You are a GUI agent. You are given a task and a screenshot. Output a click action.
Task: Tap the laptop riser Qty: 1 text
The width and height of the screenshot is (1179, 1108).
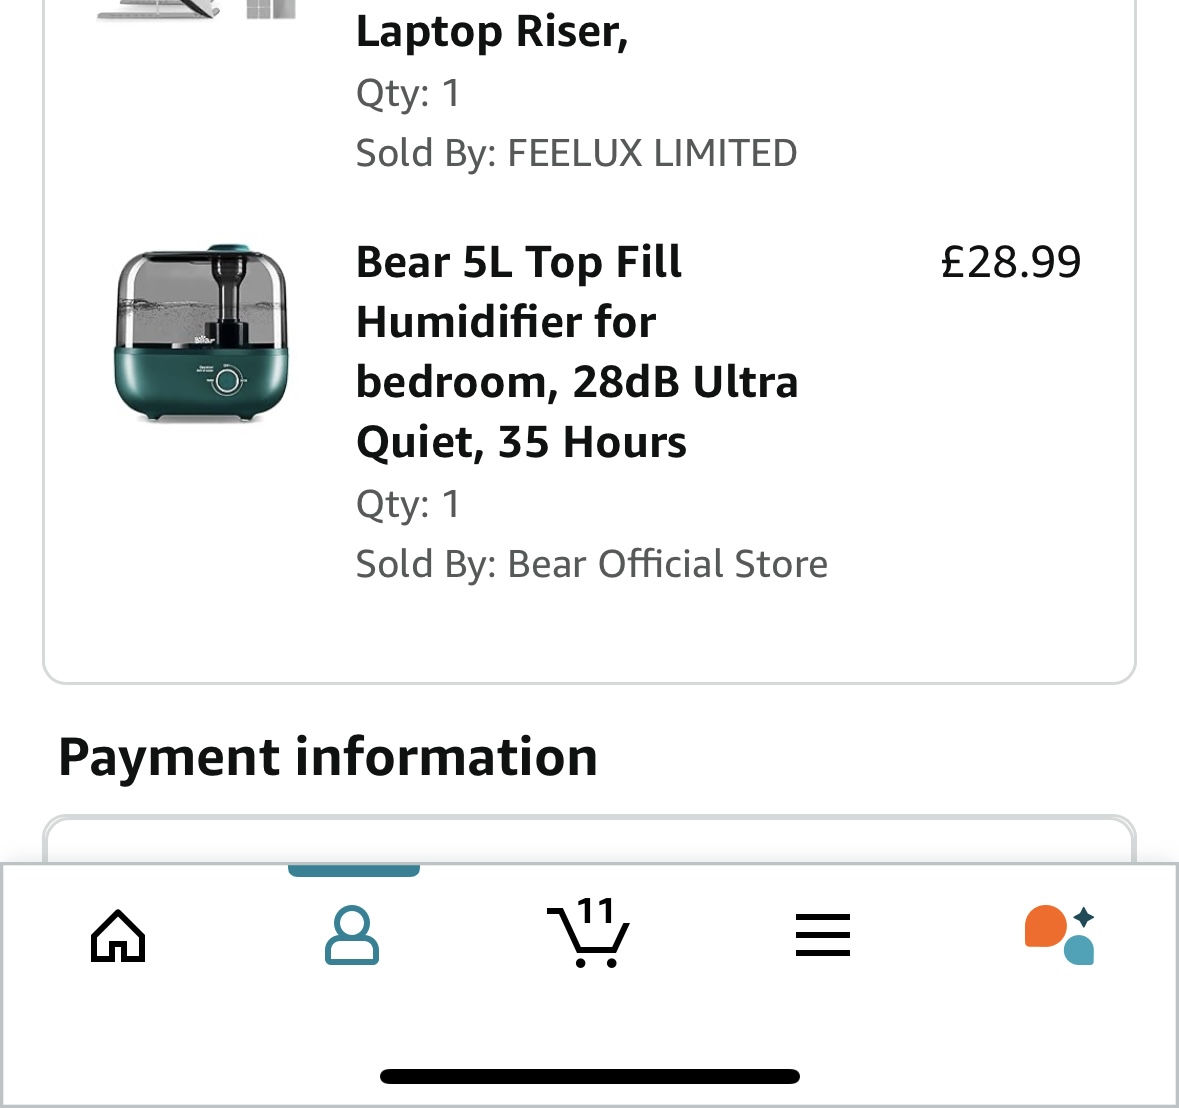tap(408, 93)
